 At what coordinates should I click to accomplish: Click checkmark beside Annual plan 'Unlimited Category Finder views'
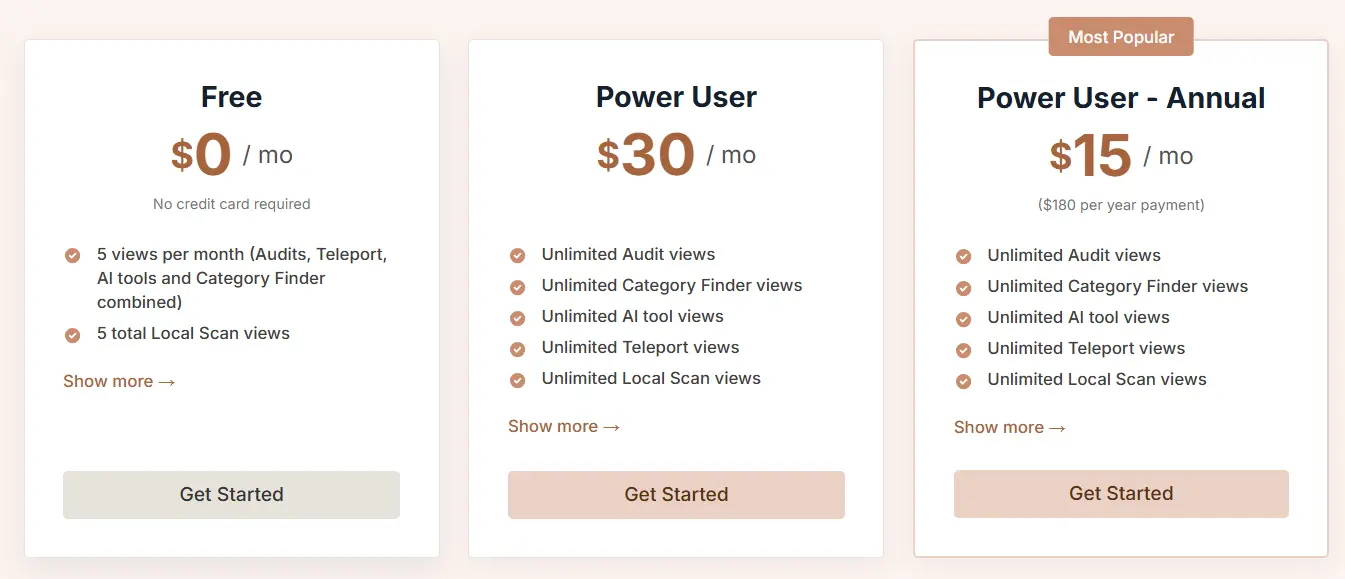point(963,288)
